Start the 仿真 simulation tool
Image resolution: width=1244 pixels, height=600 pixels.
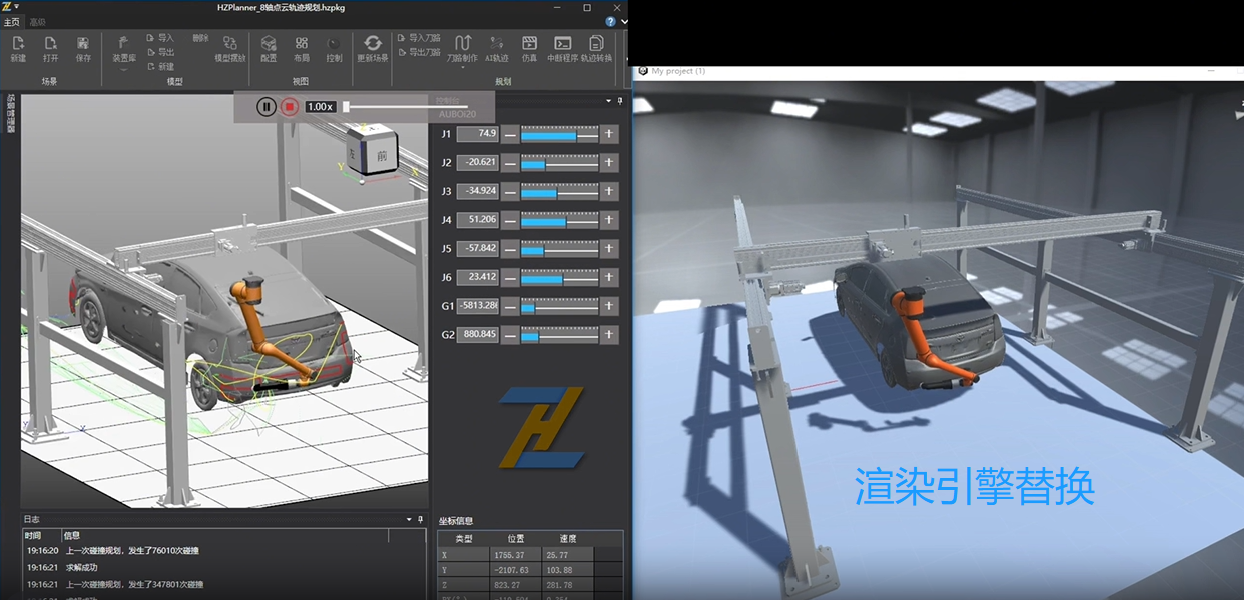[x=529, y=48]
